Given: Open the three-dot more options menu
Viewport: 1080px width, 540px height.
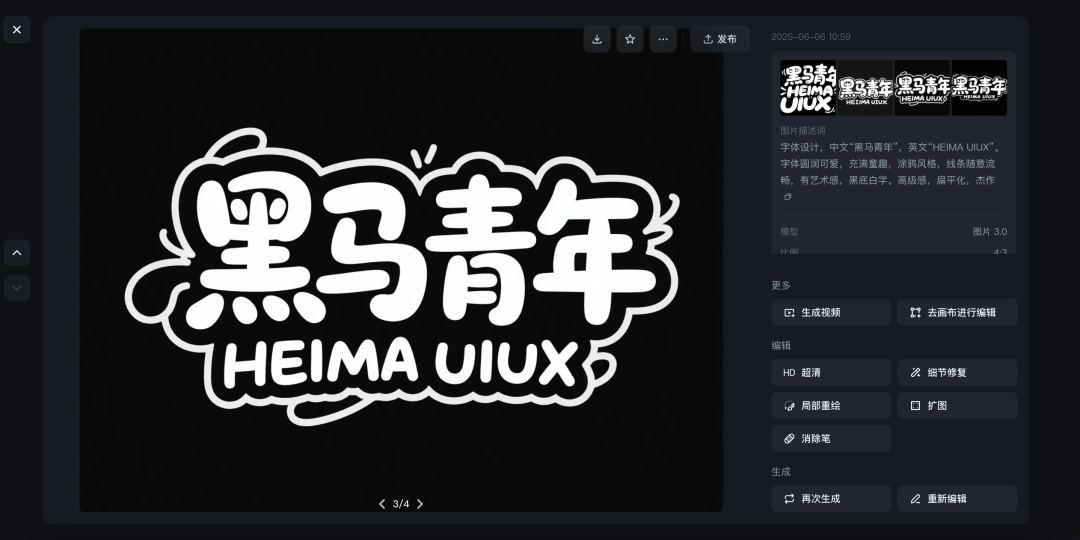Looking at the screenshot, I should (x=663, y=39).
